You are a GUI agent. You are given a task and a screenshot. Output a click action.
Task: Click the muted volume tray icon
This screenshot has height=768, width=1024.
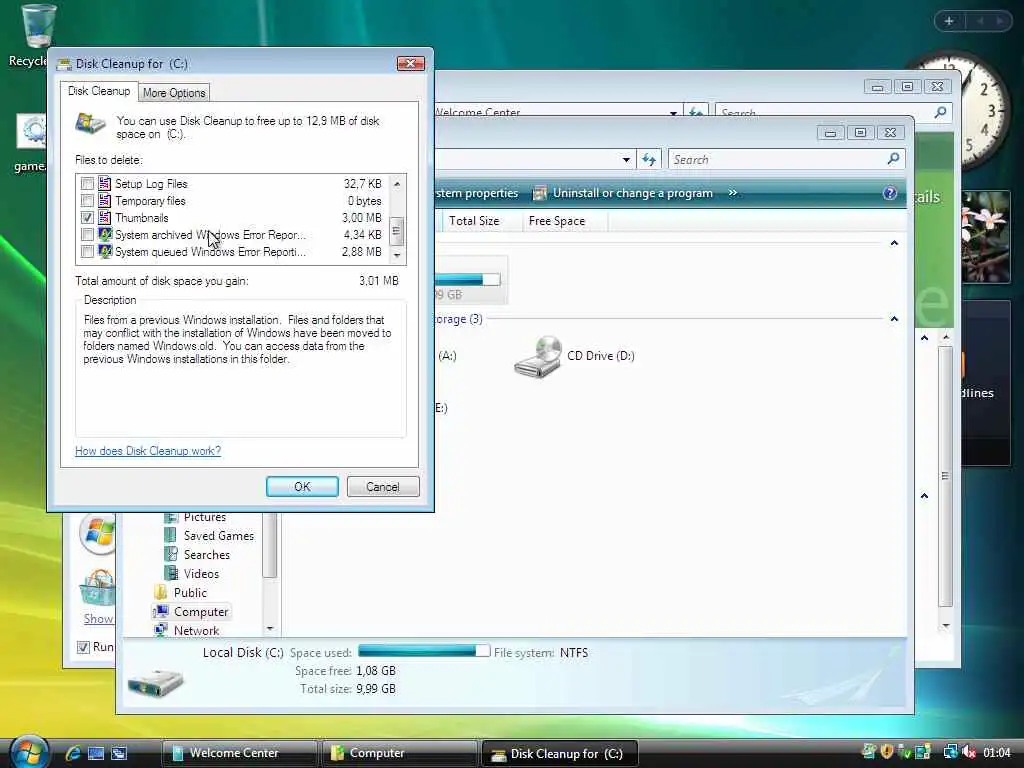969,752
